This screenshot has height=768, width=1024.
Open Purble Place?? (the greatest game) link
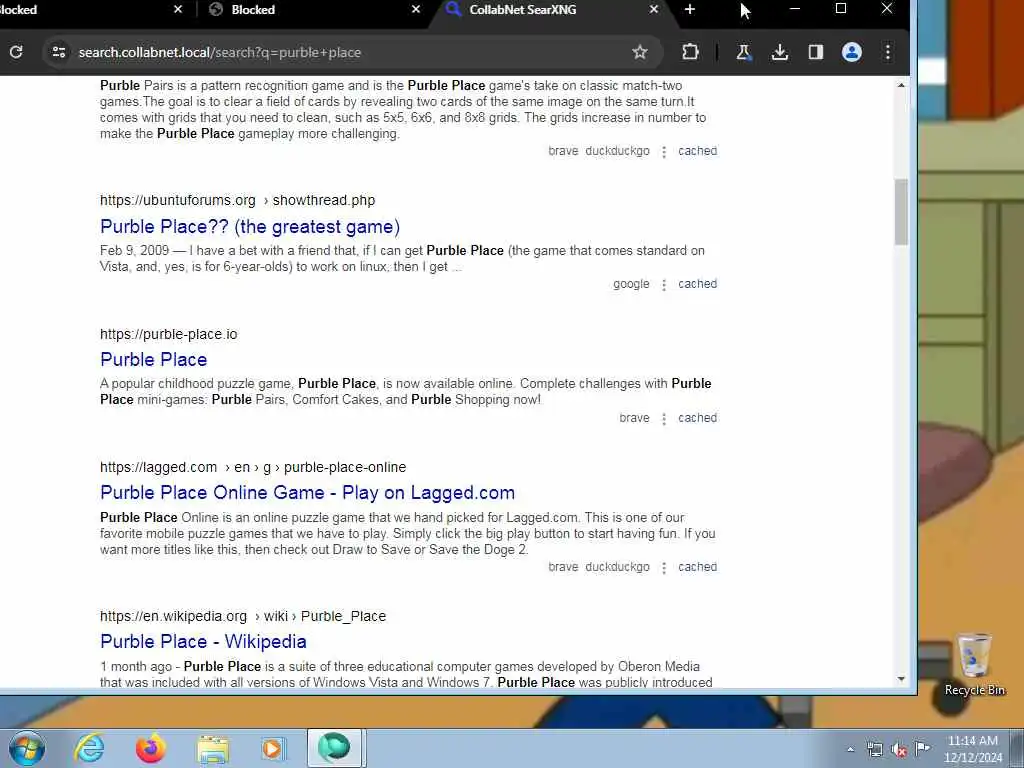click(x=250, y=227)
